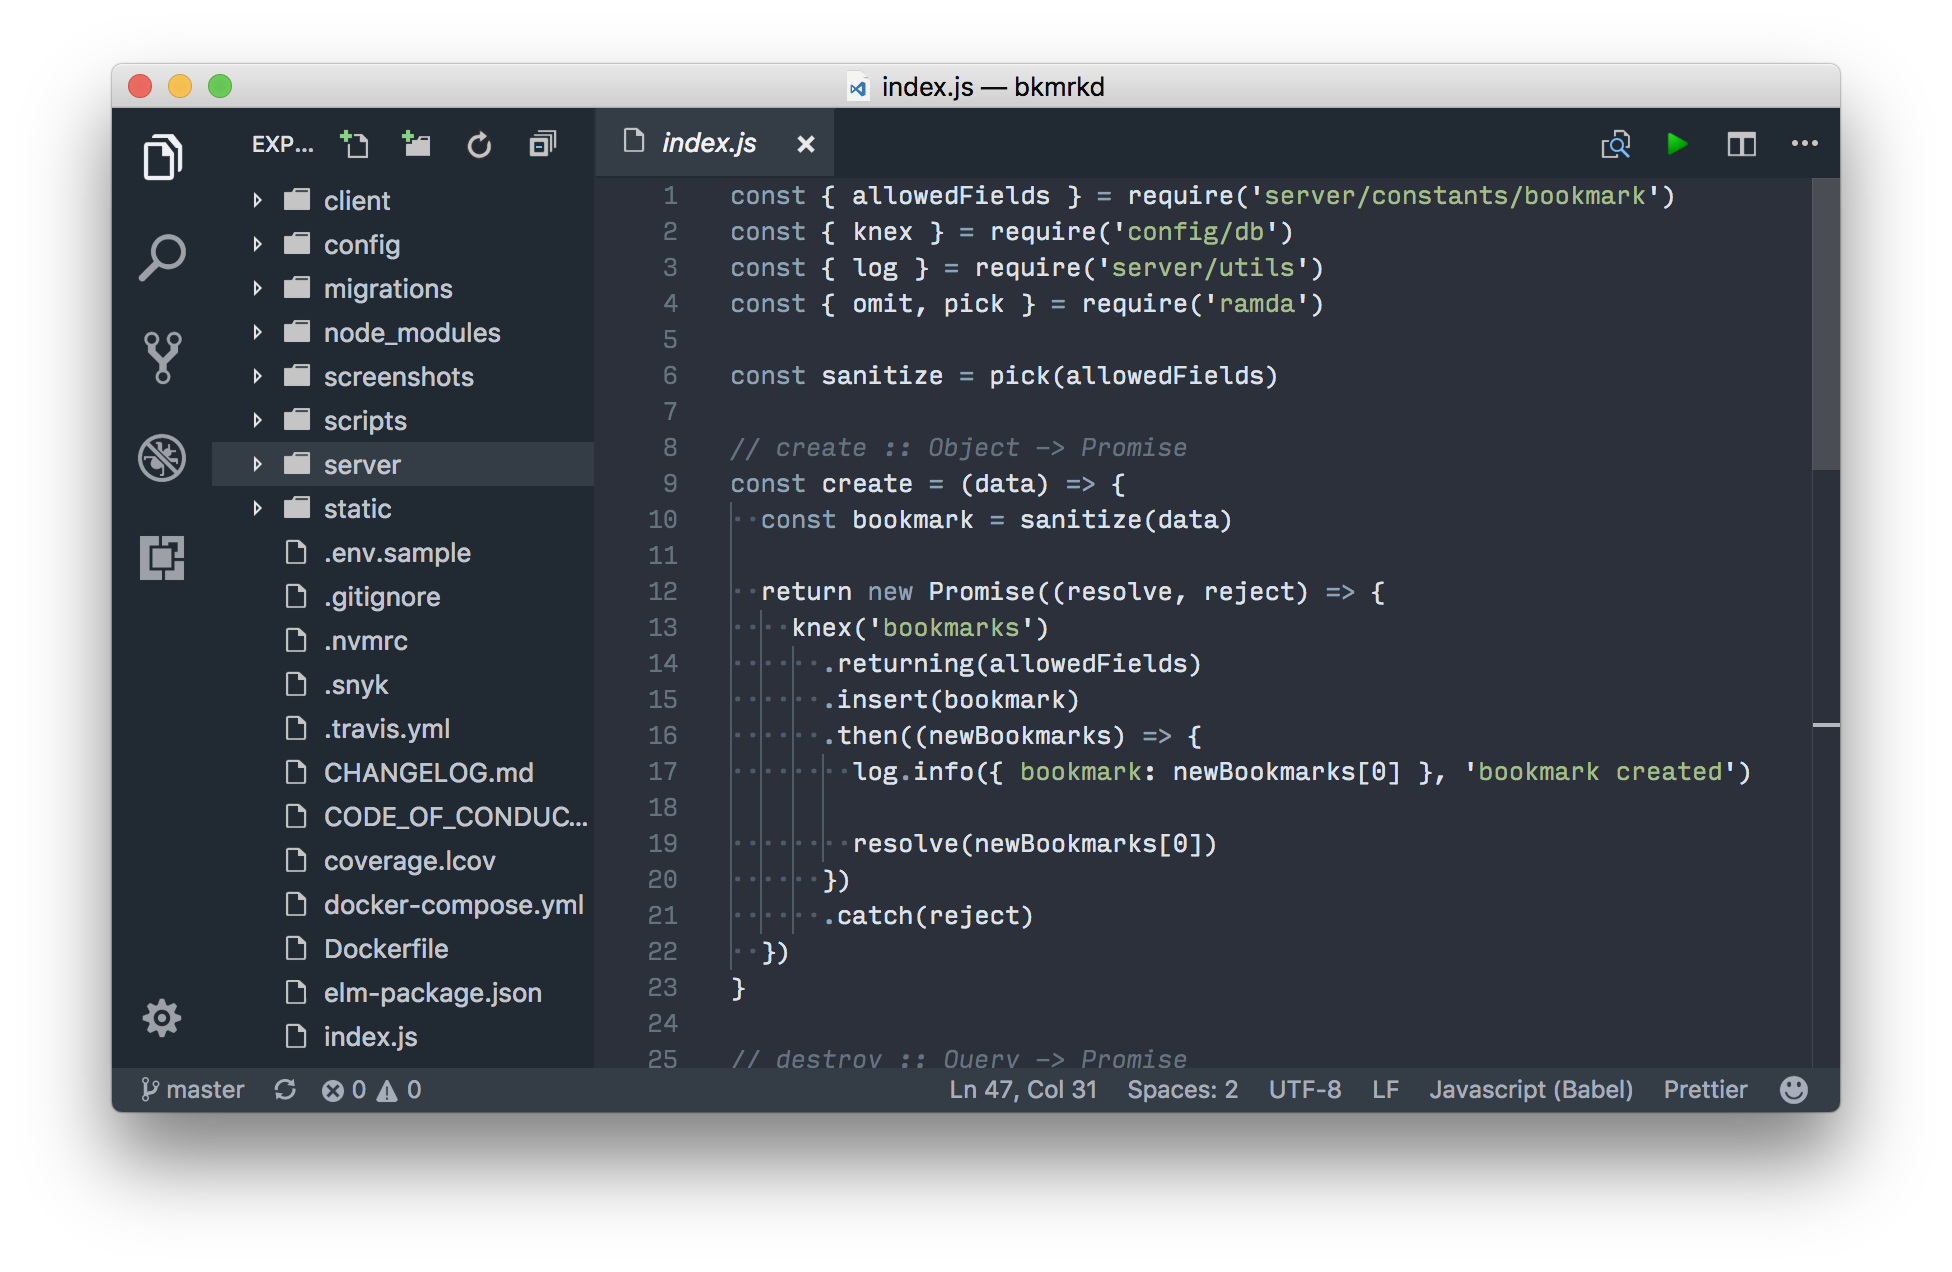Expand the server folder arrow
1952x1272 pixels.
257,464
